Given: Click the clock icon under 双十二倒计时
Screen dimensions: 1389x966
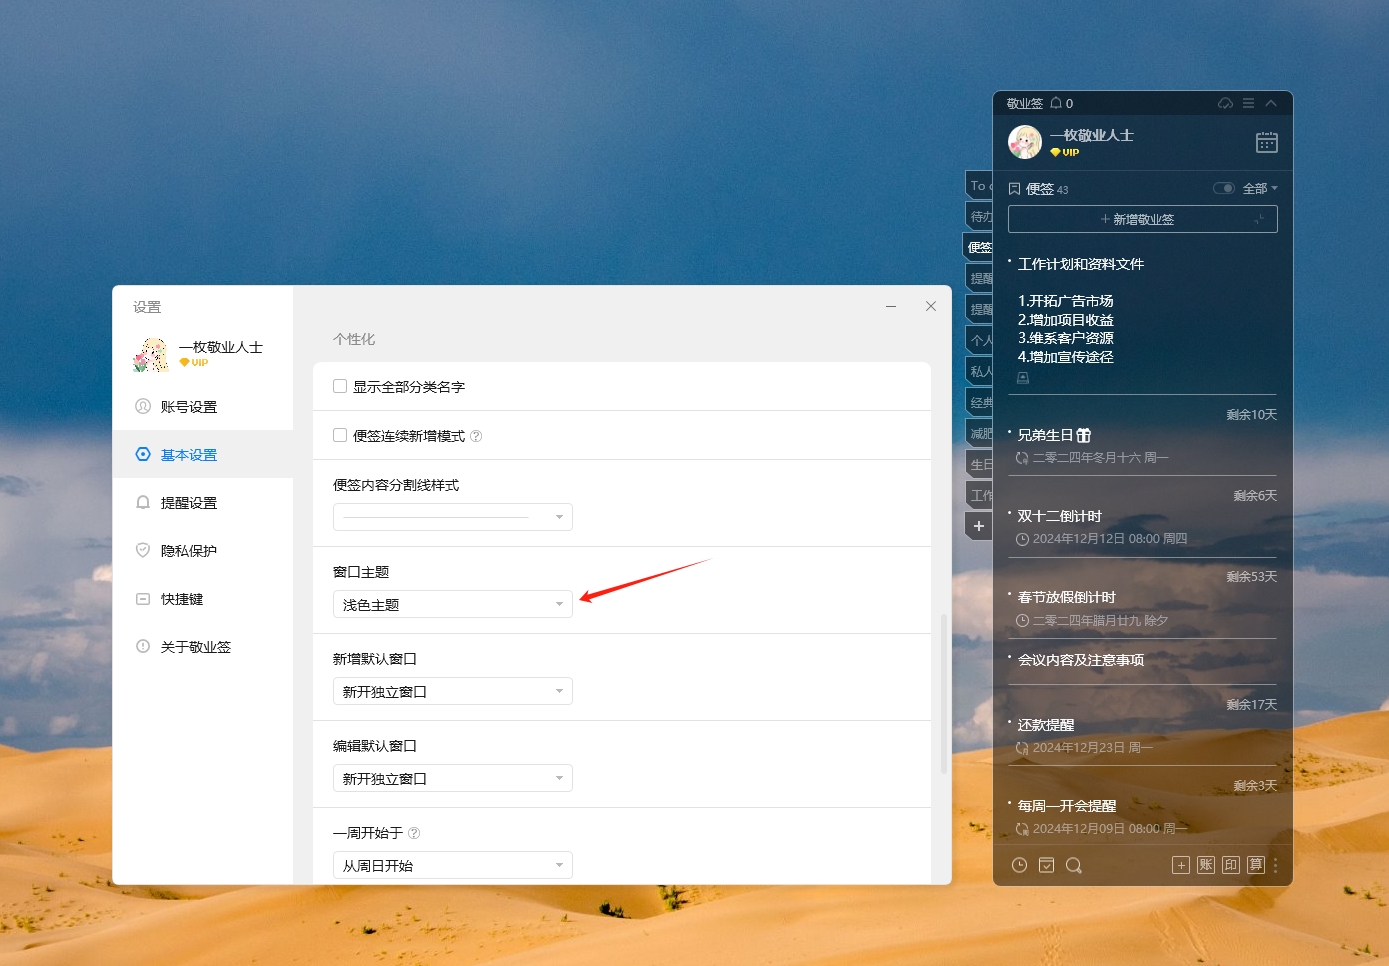Looking at the screenshot, I should pyautogui.click(x=1022, y=539).
